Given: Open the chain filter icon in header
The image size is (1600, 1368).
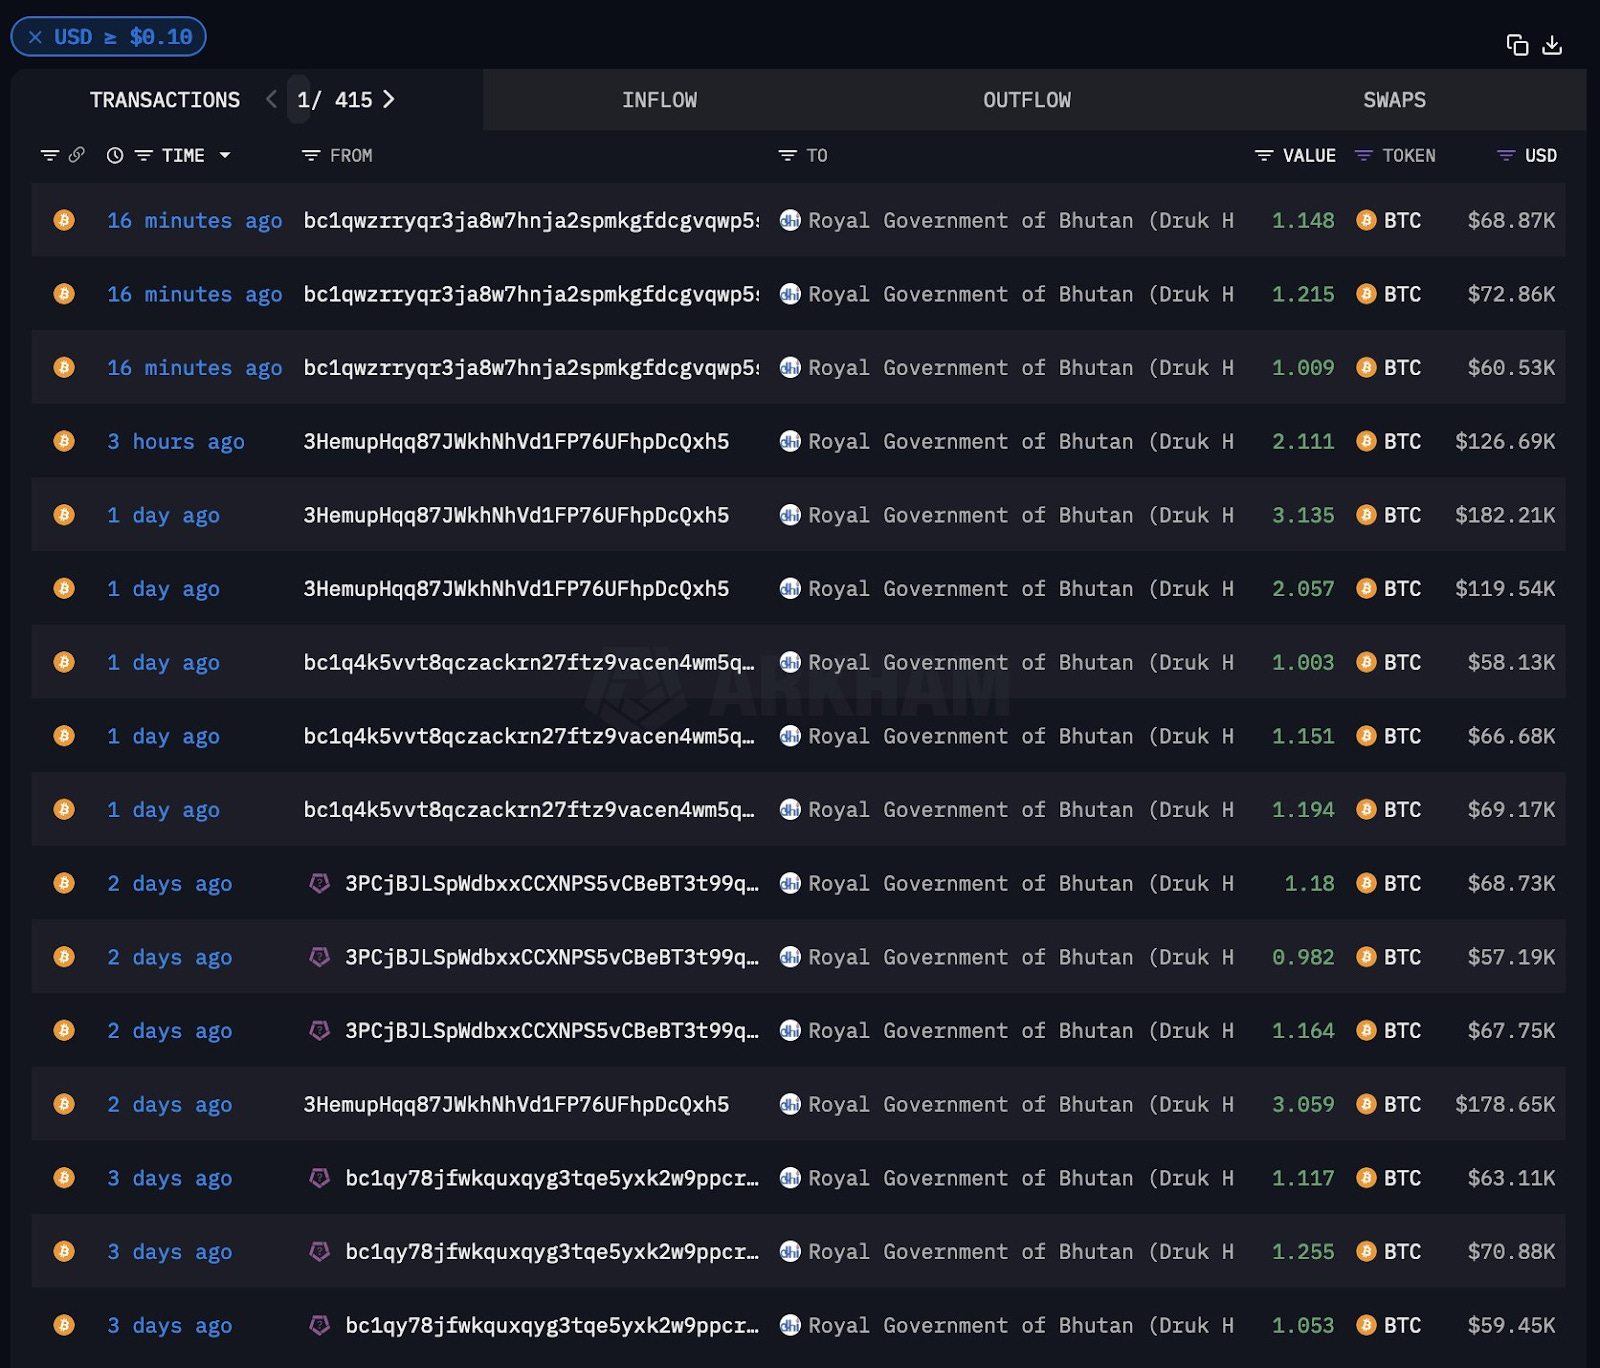Looking at the screenshot, I should pos(50,155).
